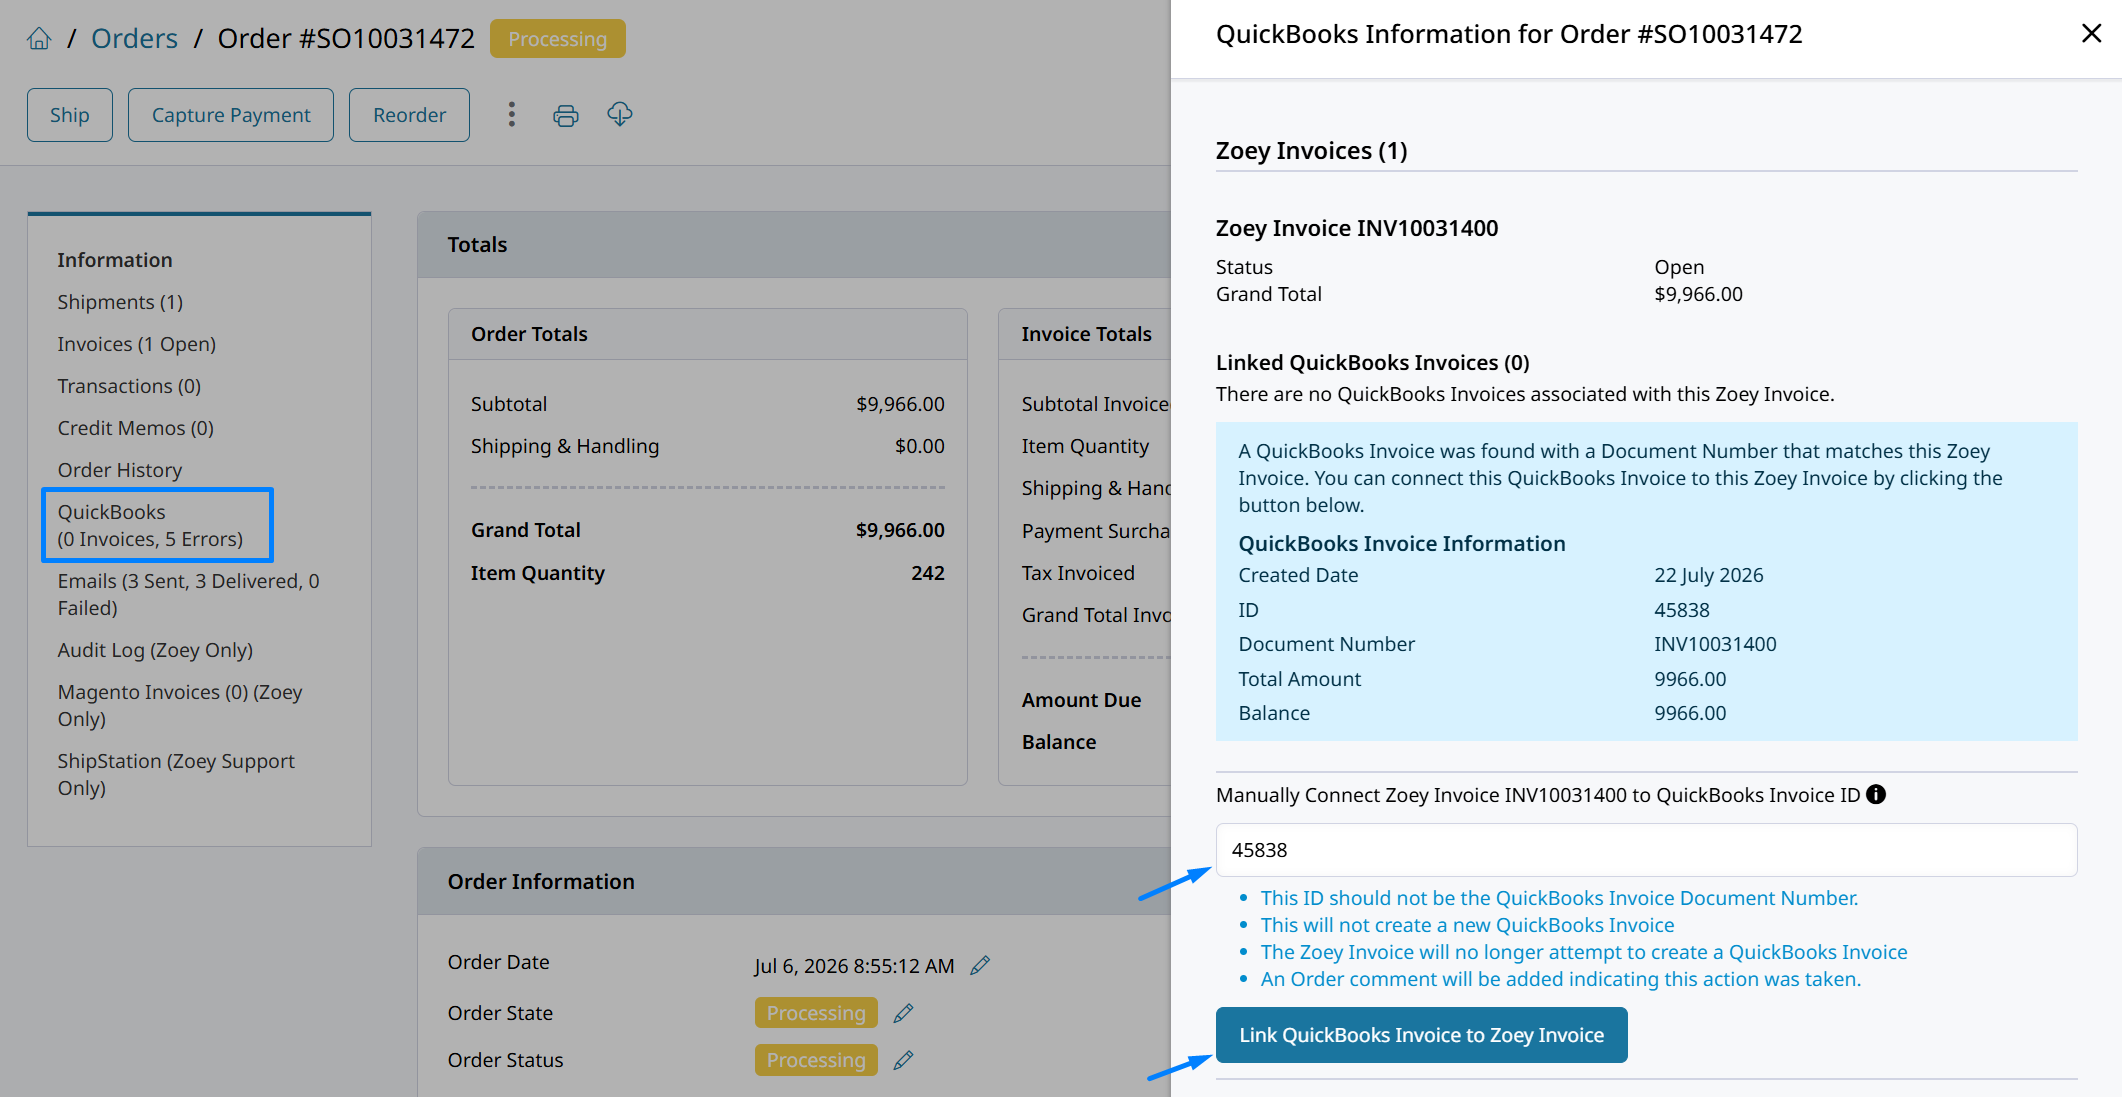Go to the home dashboard icon
The height and width of the screenshot is (1097, 2122).
[39, 39]
